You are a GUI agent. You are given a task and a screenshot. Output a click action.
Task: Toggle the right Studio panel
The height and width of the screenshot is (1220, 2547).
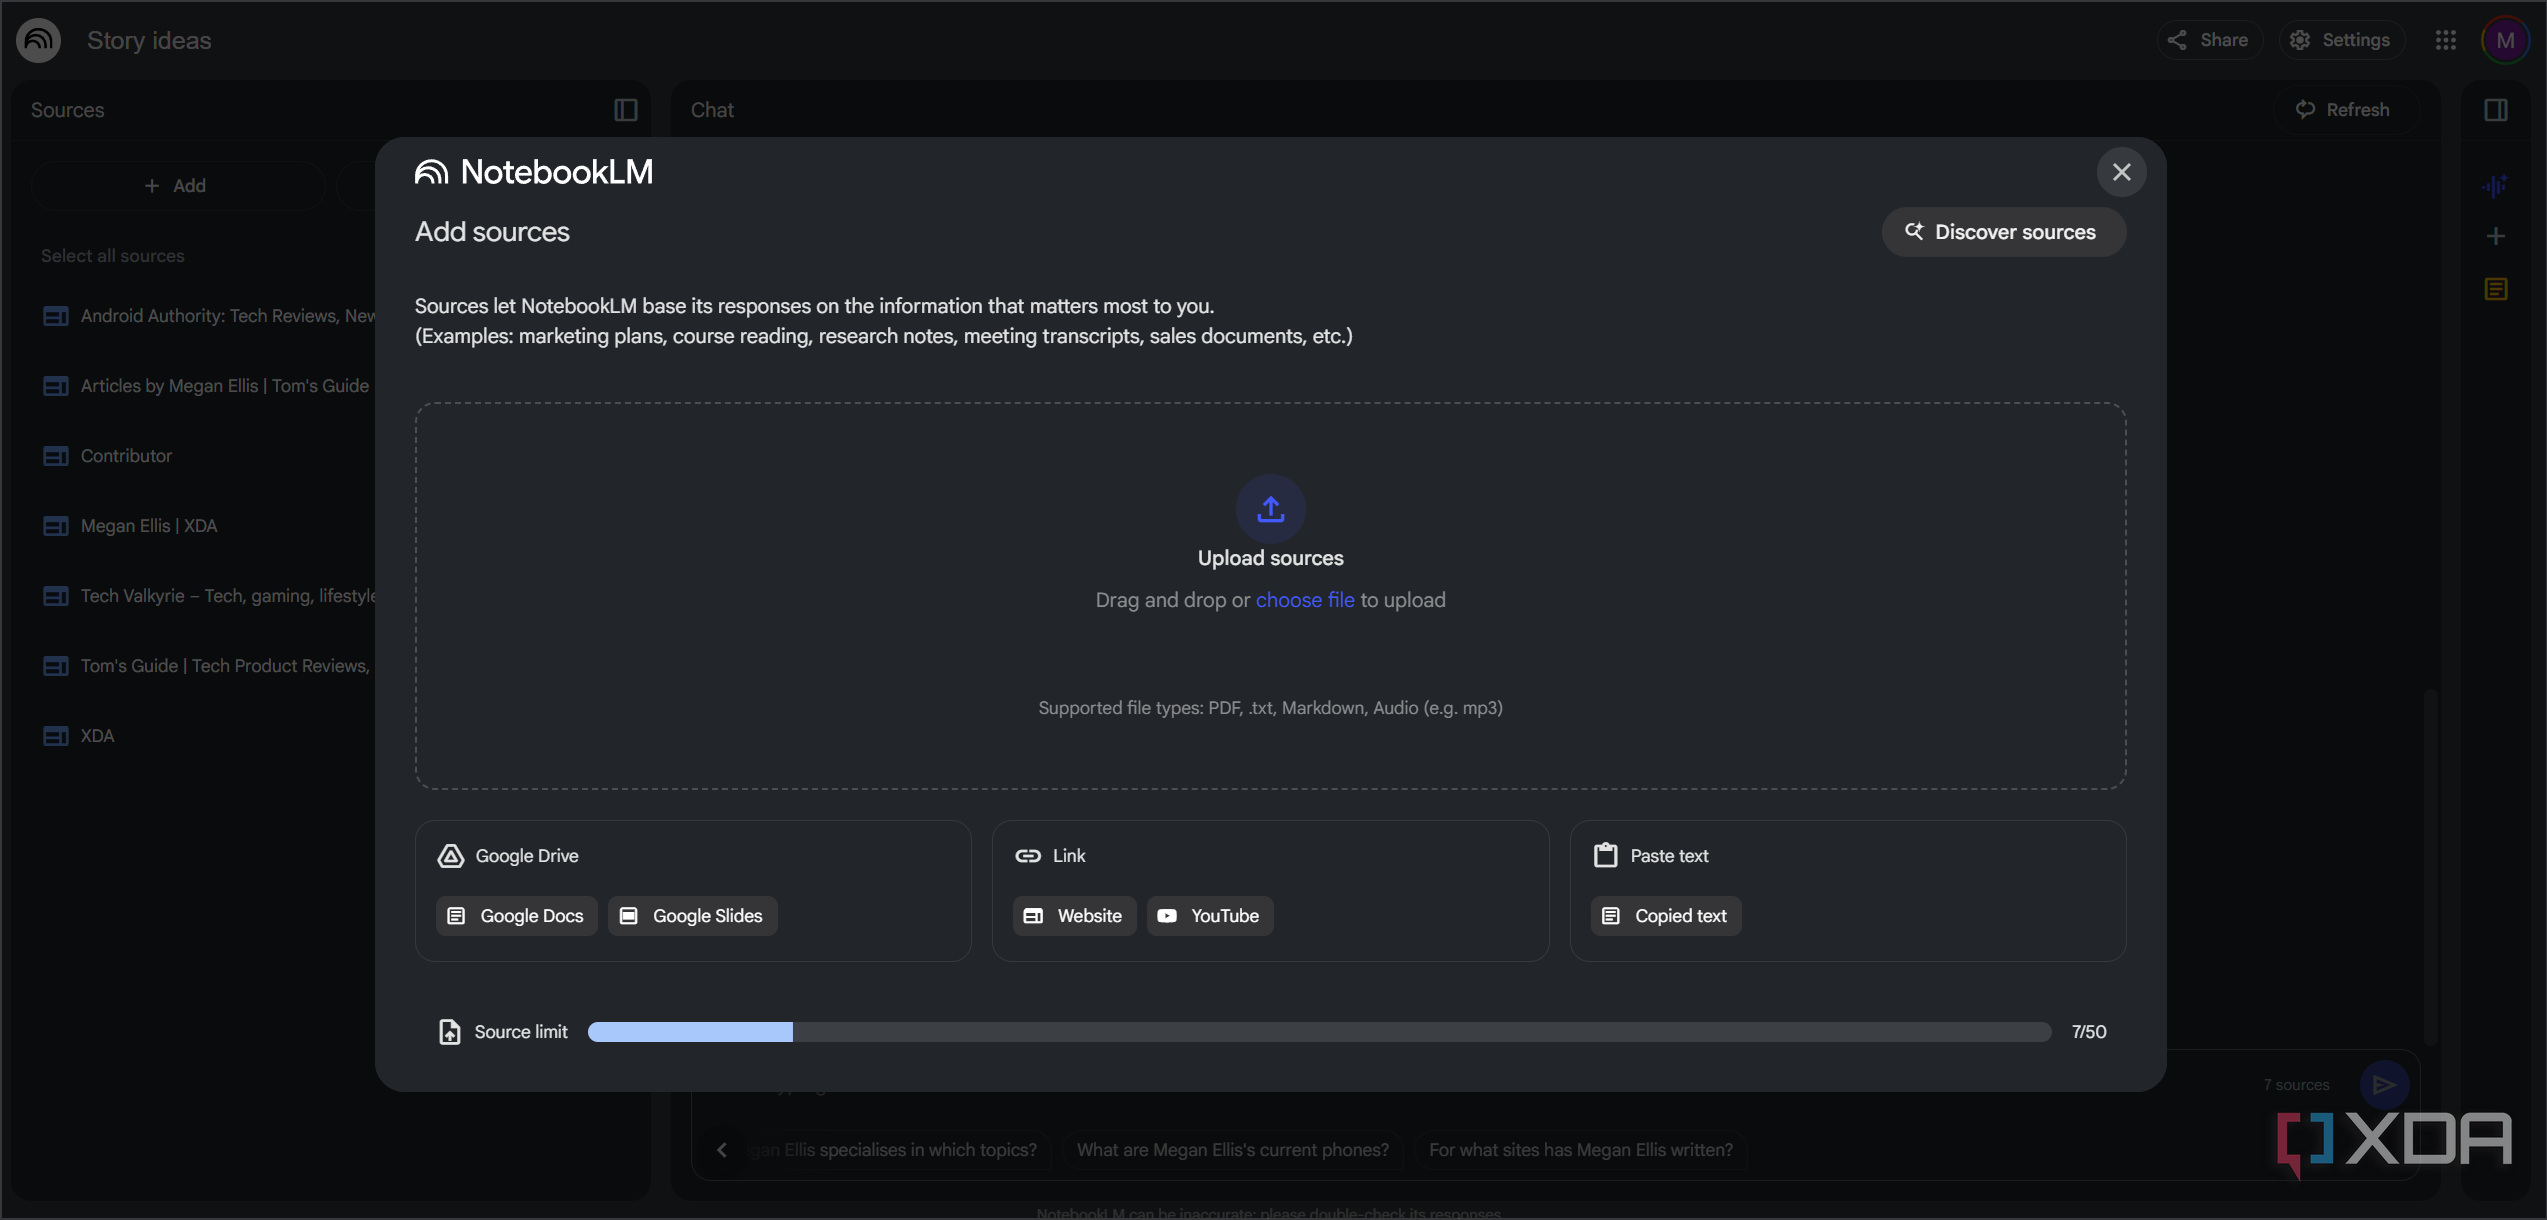pyautogui.click(x=2495, y=110)
